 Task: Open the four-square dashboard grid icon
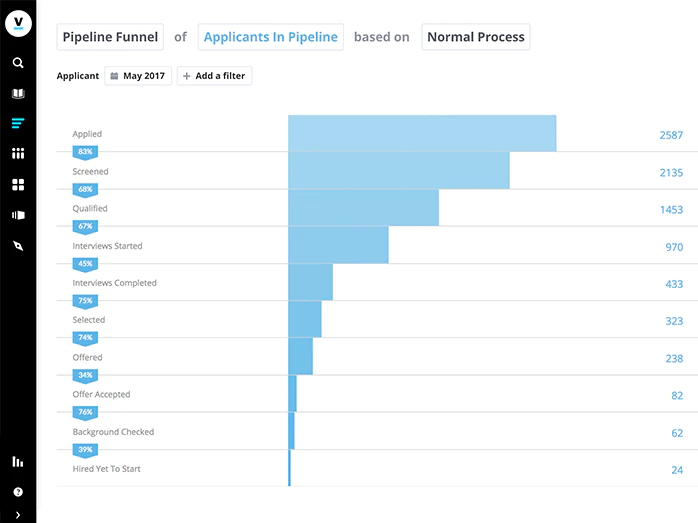[18, 184]
